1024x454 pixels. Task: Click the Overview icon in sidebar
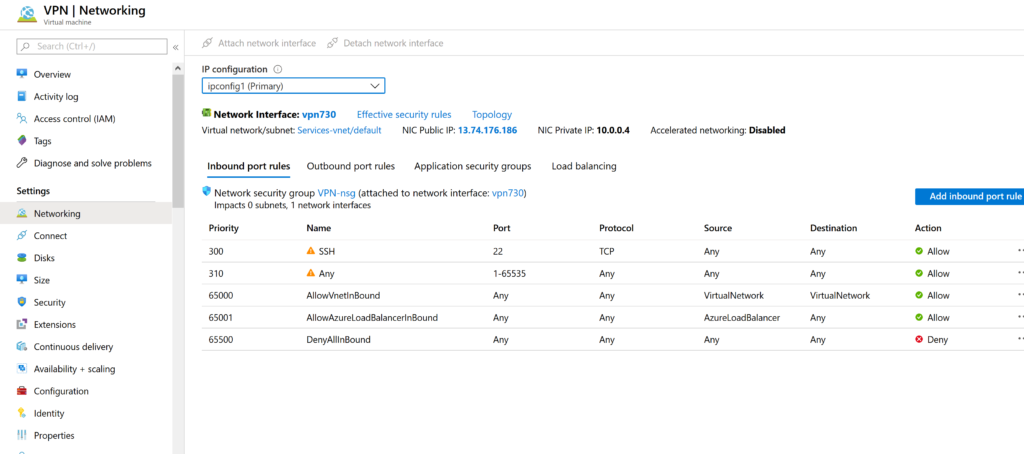[22, 74]
